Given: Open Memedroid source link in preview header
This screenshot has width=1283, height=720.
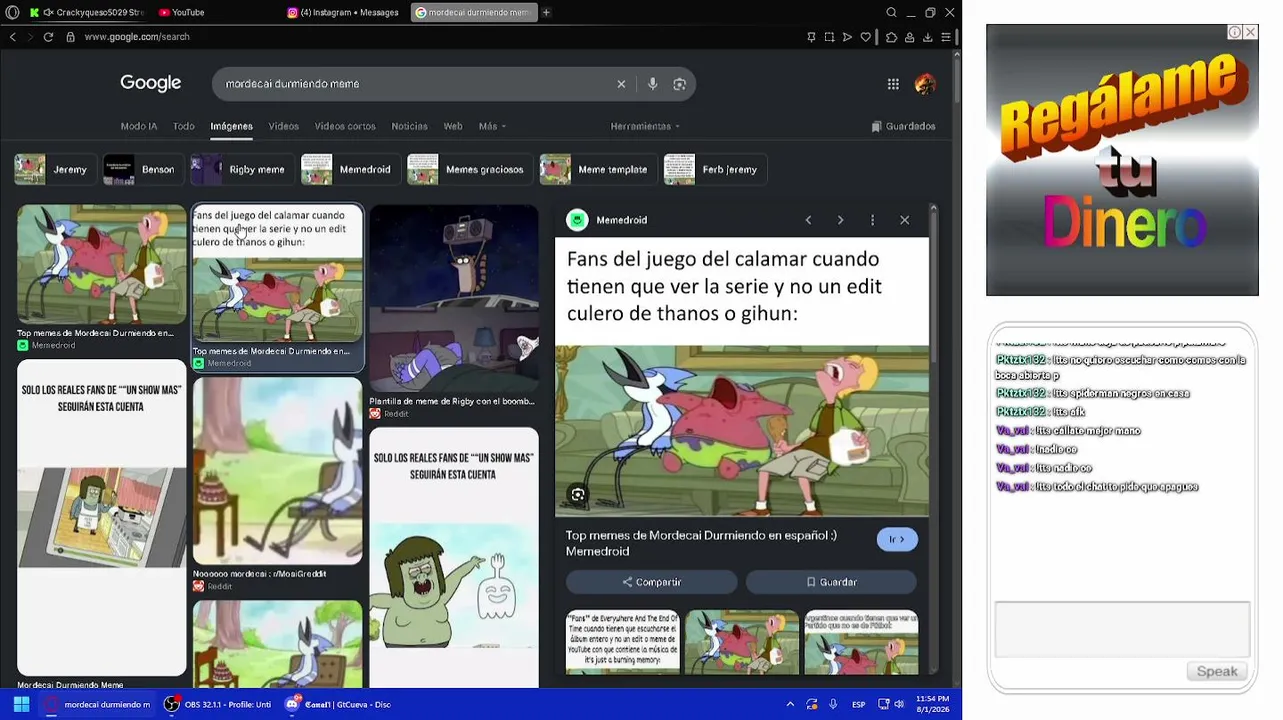Looking at the screenshot, I should tap(607, 220).
